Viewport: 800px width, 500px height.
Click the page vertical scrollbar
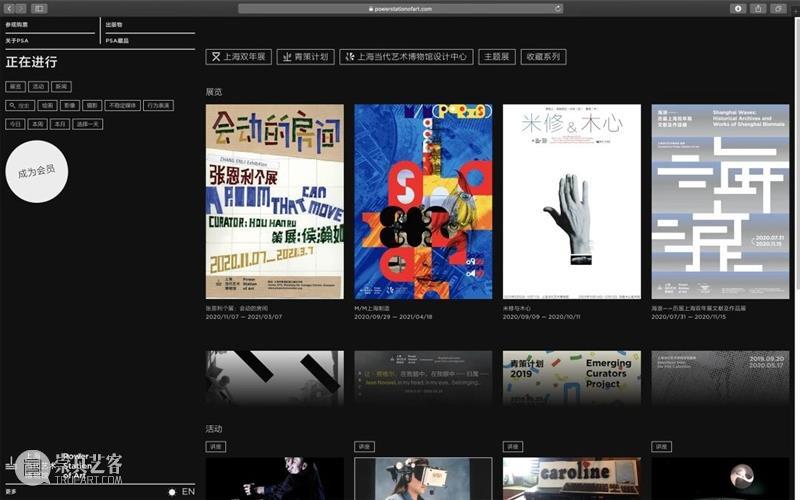coord(796,153)
